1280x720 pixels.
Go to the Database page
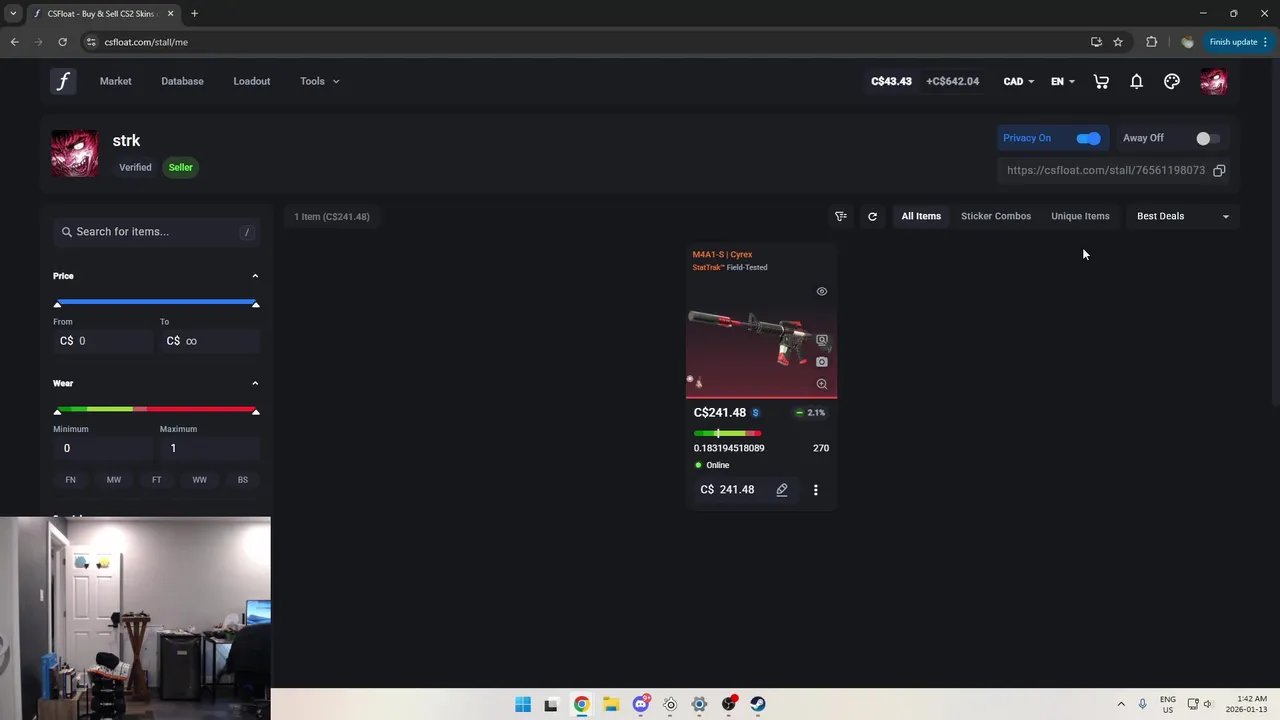tap(182, 81)
